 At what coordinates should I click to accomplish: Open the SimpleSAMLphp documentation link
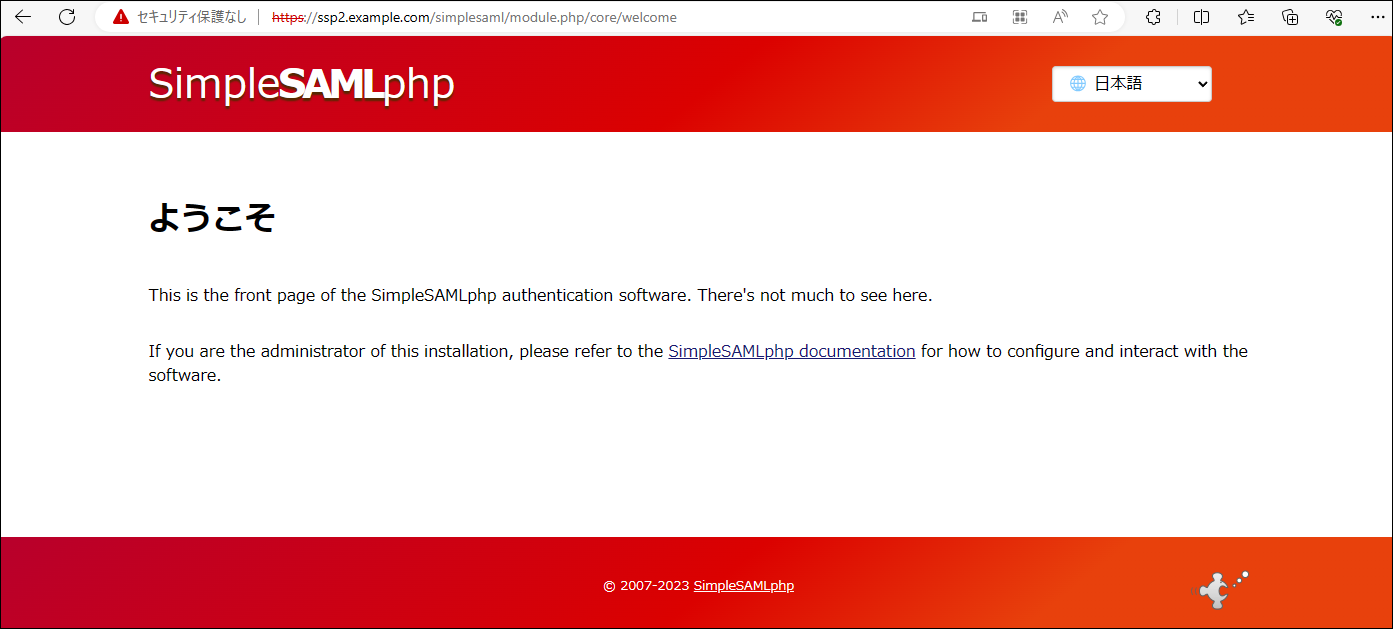click(791, 351)
